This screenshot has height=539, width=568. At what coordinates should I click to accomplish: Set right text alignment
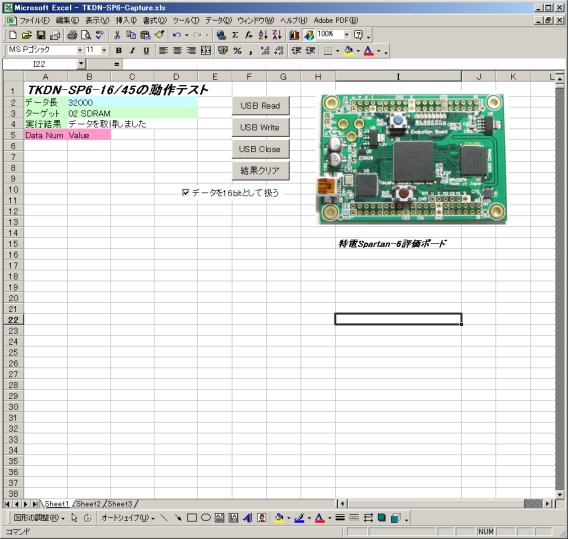point(191,51)
